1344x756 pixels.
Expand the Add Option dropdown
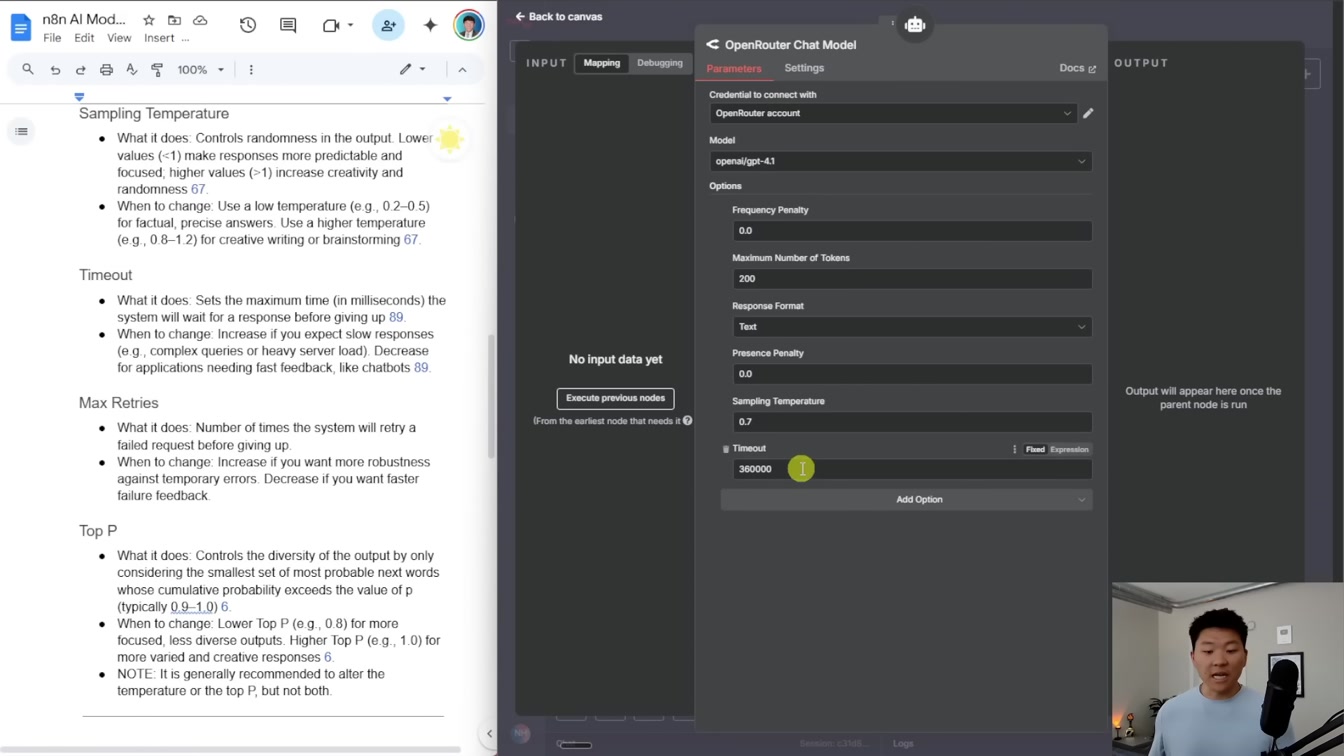(x=906, y=499)
